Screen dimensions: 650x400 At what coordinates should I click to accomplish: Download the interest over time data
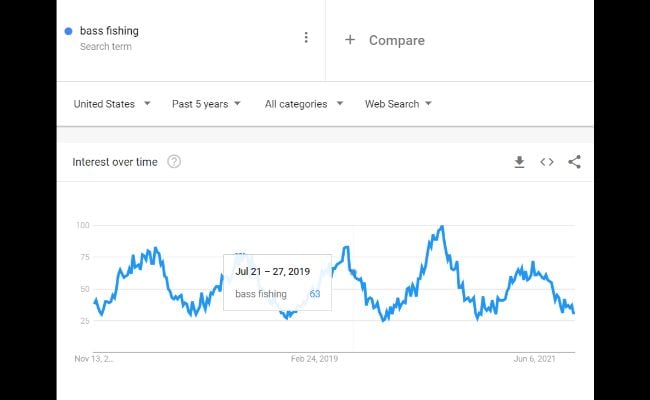point(519,162)
